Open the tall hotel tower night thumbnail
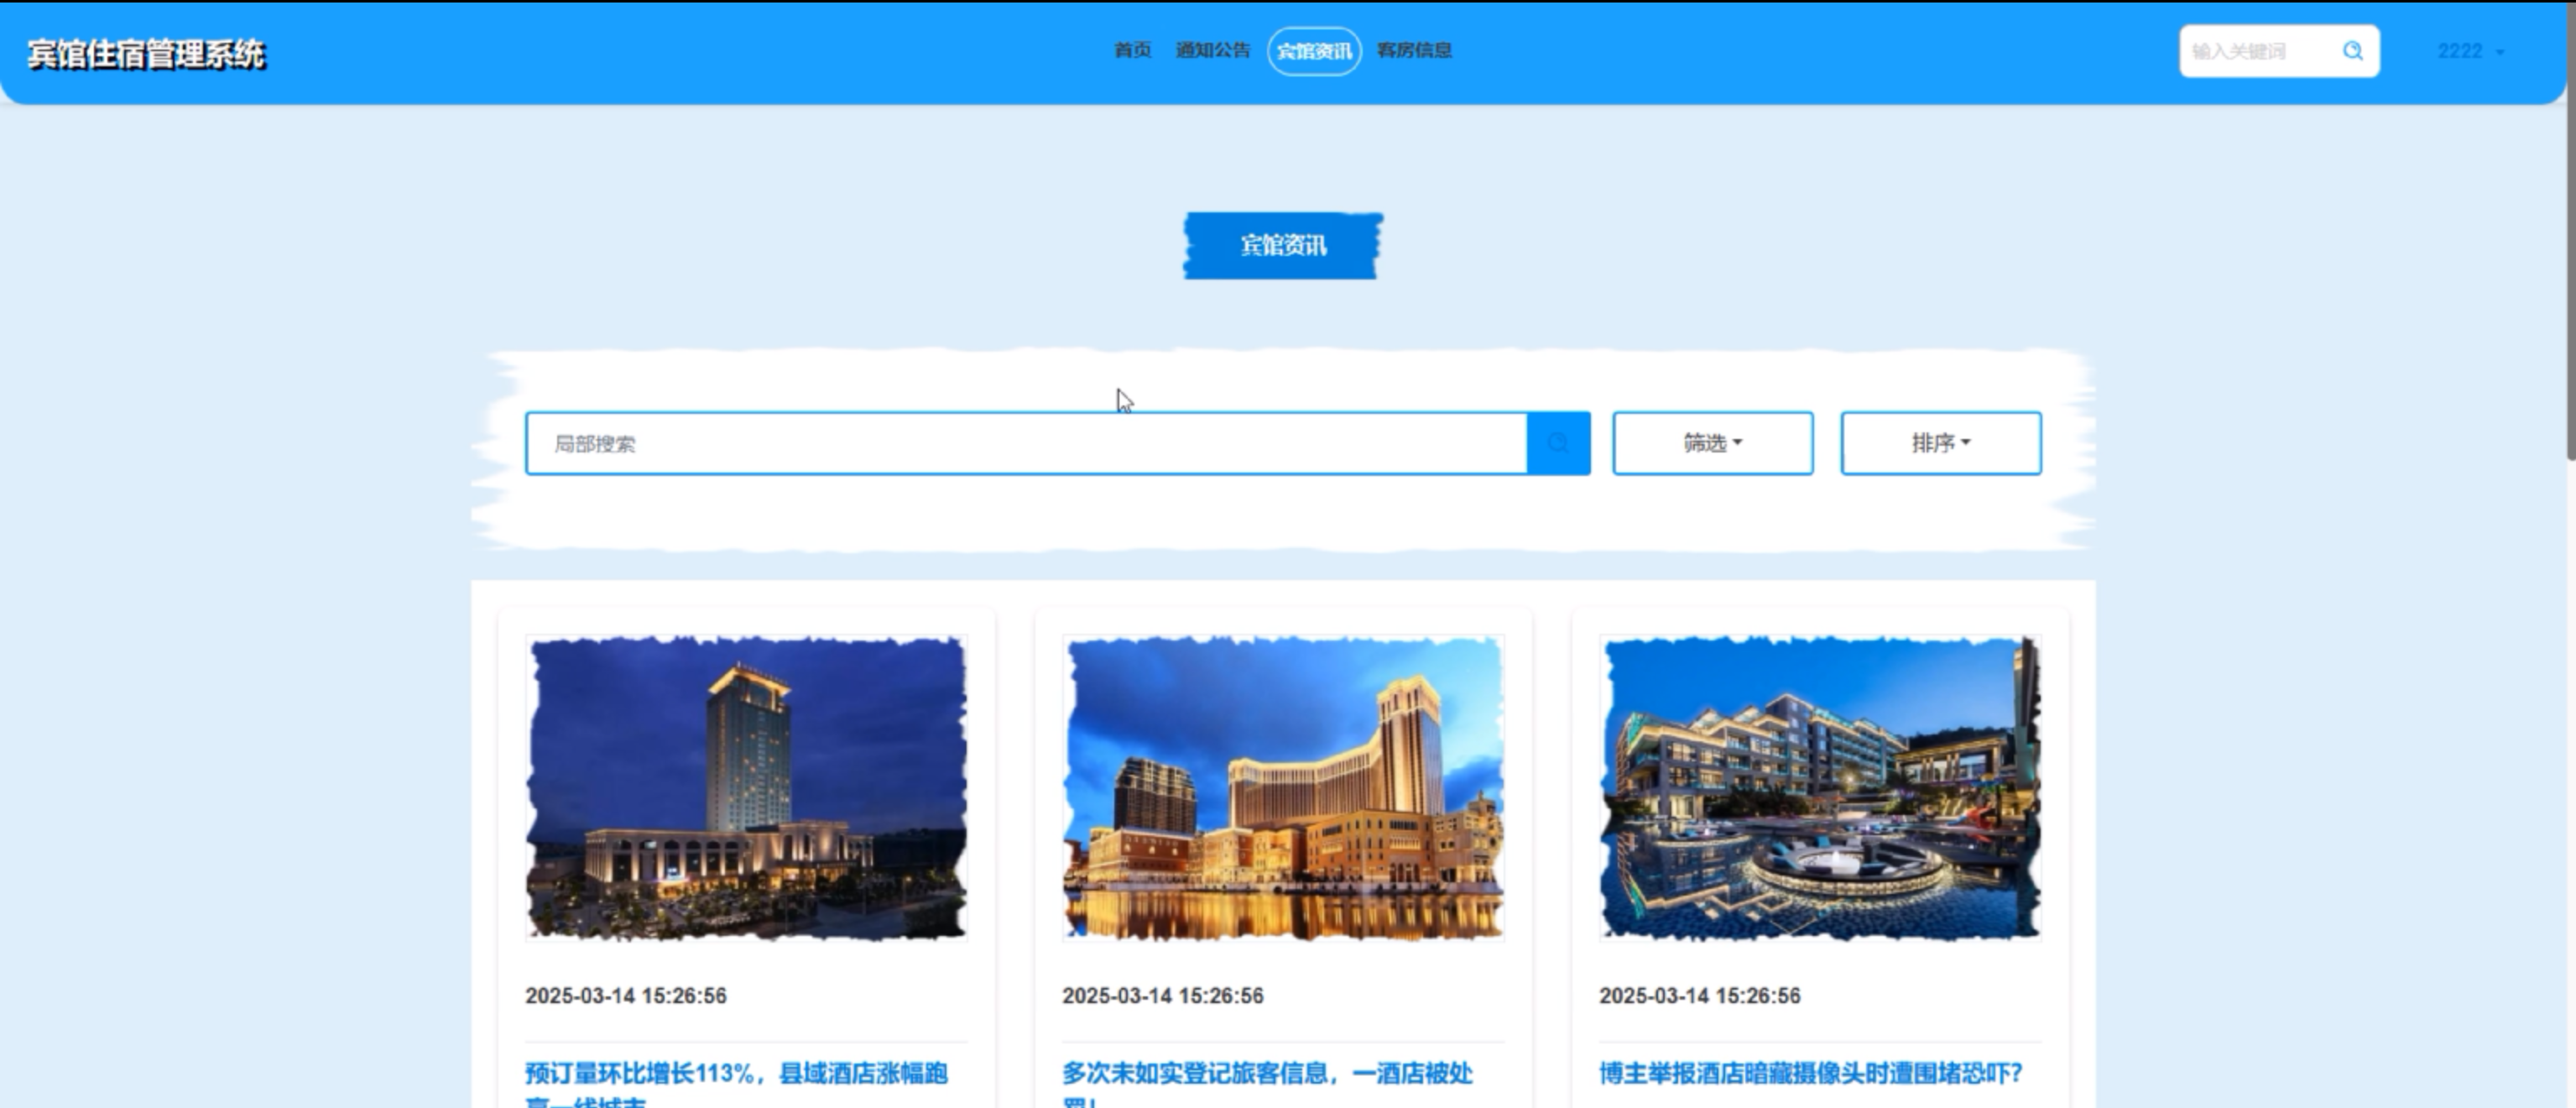The image size is (2576, 1108). click(746, 788)
